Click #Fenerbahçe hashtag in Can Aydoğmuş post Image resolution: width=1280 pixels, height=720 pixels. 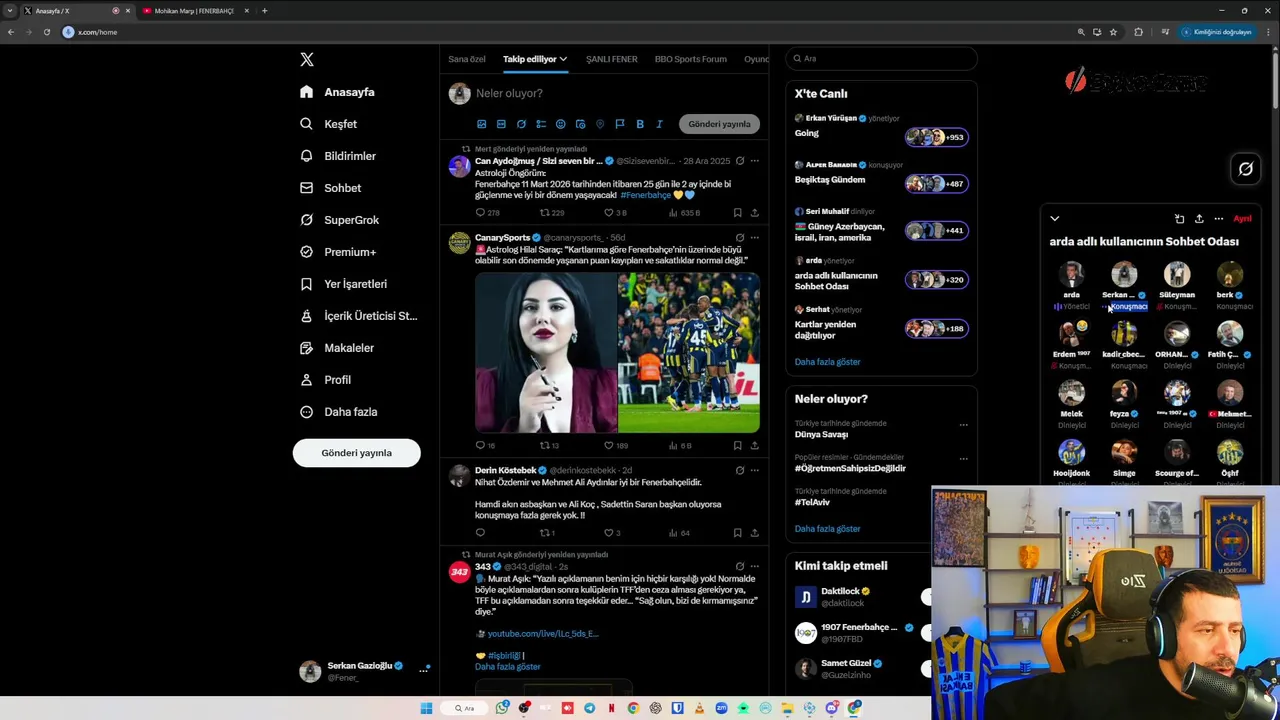(x=646, y=195)
